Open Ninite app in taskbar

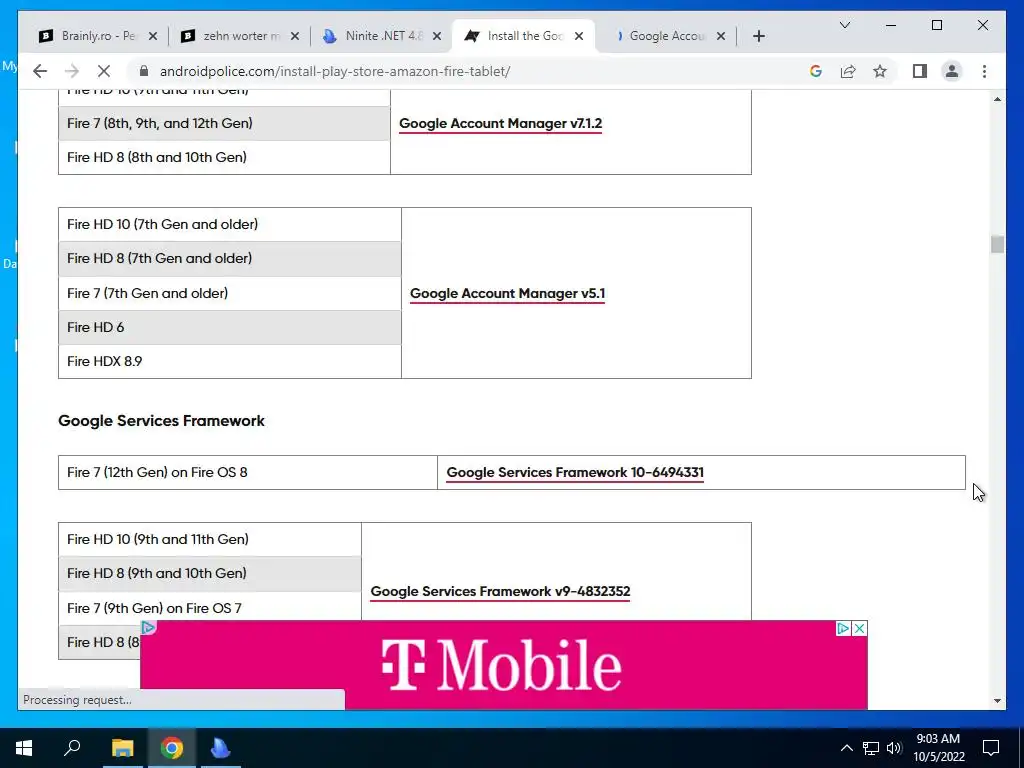tap(221, 748)
